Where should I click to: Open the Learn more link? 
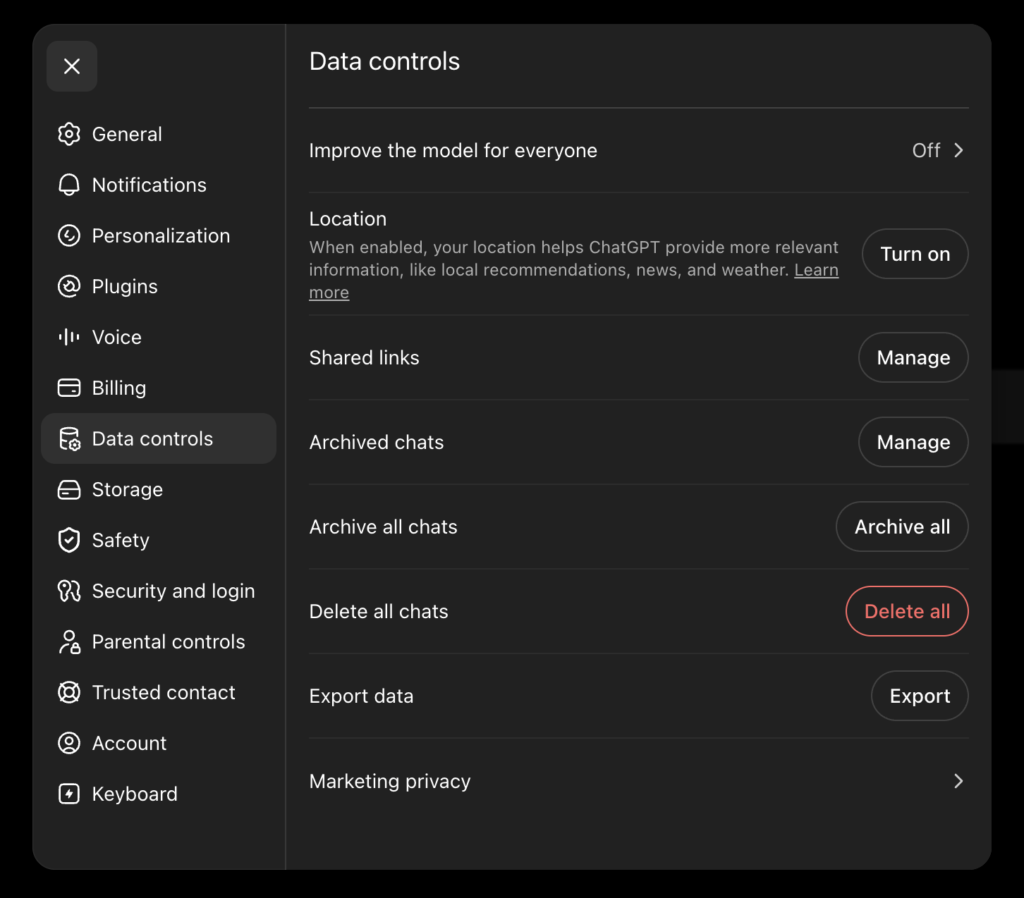(x=816, y=270)
